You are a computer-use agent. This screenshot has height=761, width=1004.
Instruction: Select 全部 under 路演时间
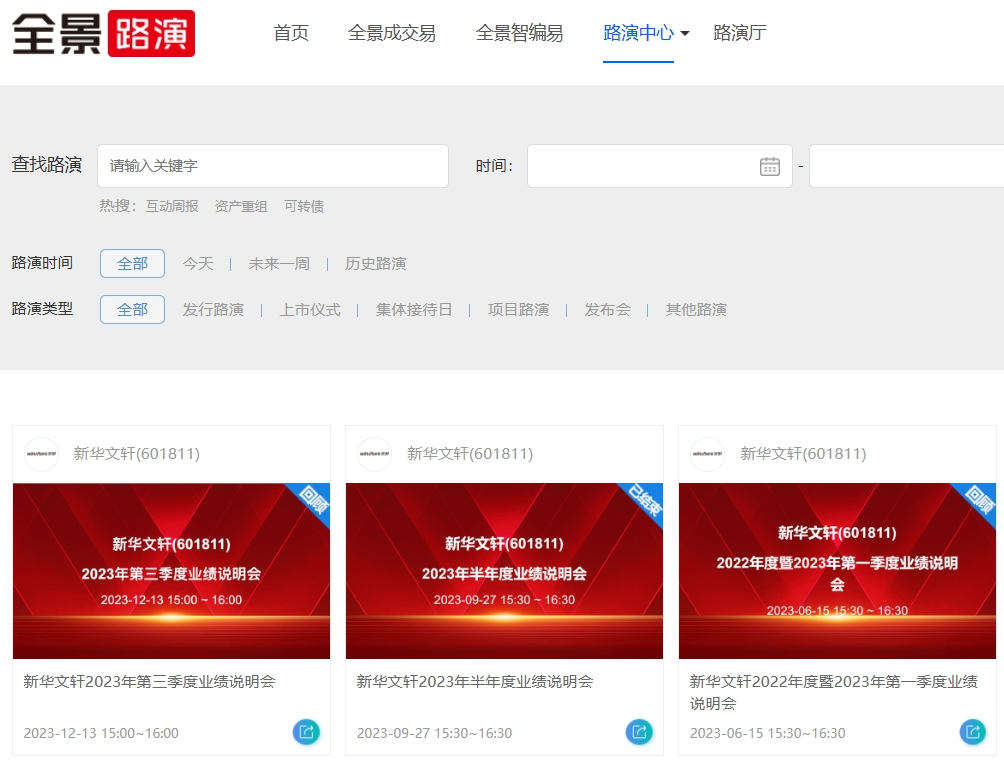pyautogui.click(x=133, y=263)
